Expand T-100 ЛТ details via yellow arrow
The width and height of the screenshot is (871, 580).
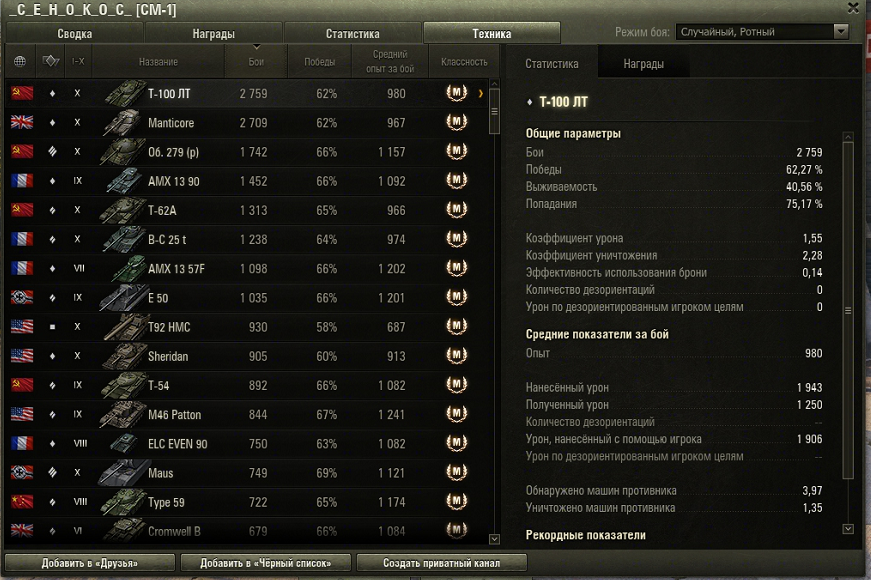[x=480, y=93]
